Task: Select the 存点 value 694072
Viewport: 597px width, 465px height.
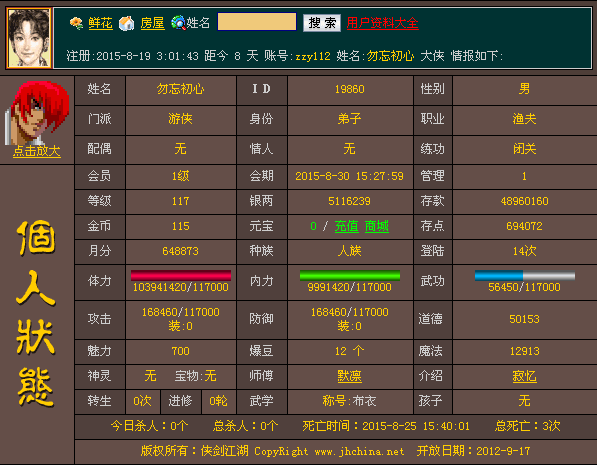Action: point(524,226)
